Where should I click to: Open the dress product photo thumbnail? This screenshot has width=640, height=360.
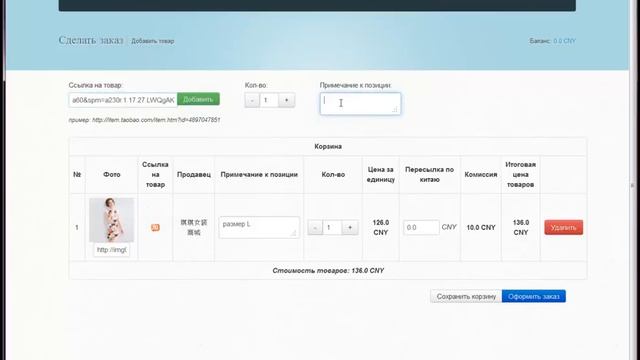(x=111, y=220)
